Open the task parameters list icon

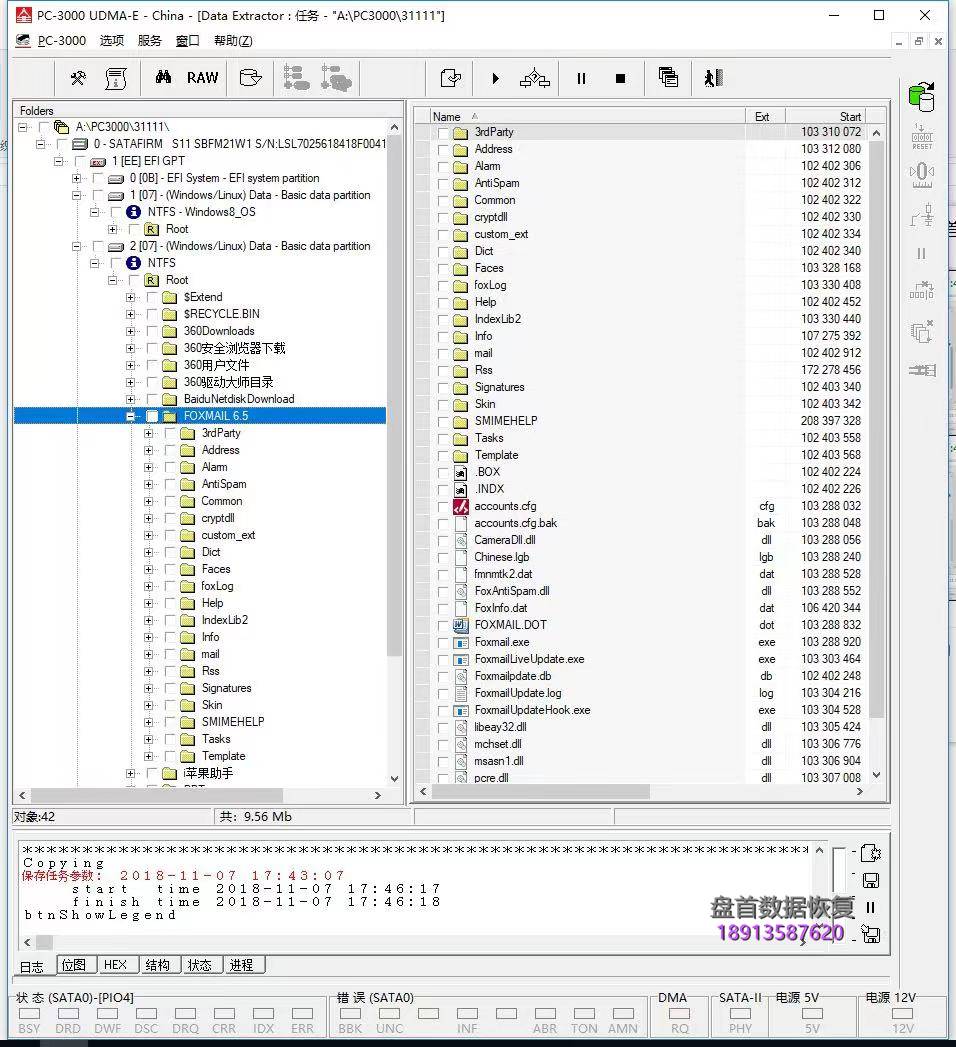coord(115,78)
